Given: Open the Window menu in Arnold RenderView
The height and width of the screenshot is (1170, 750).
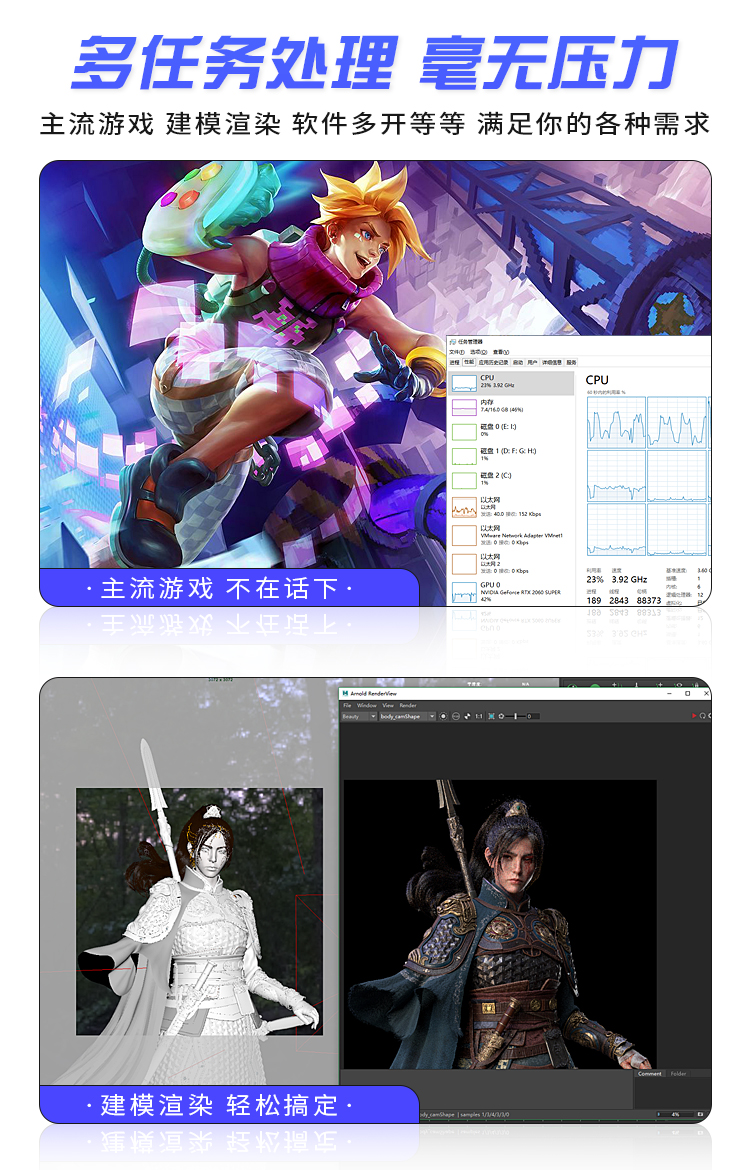Looking at the screenshot, I should (367, 705).
